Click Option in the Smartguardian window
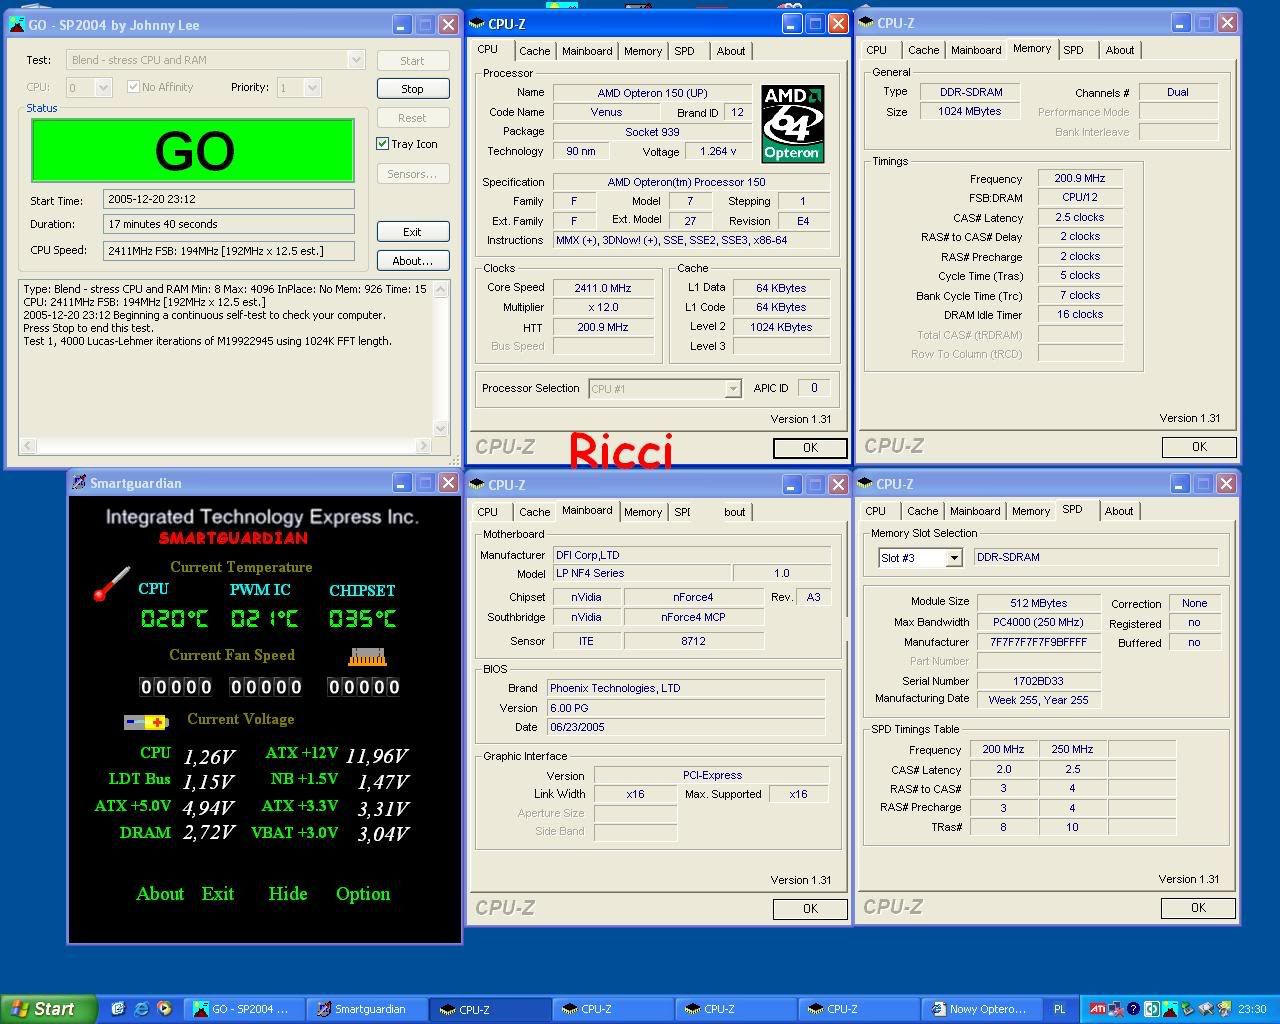Image resolution: width=1280 pixels, height=1024 pixels. click(x=363, y=894)
